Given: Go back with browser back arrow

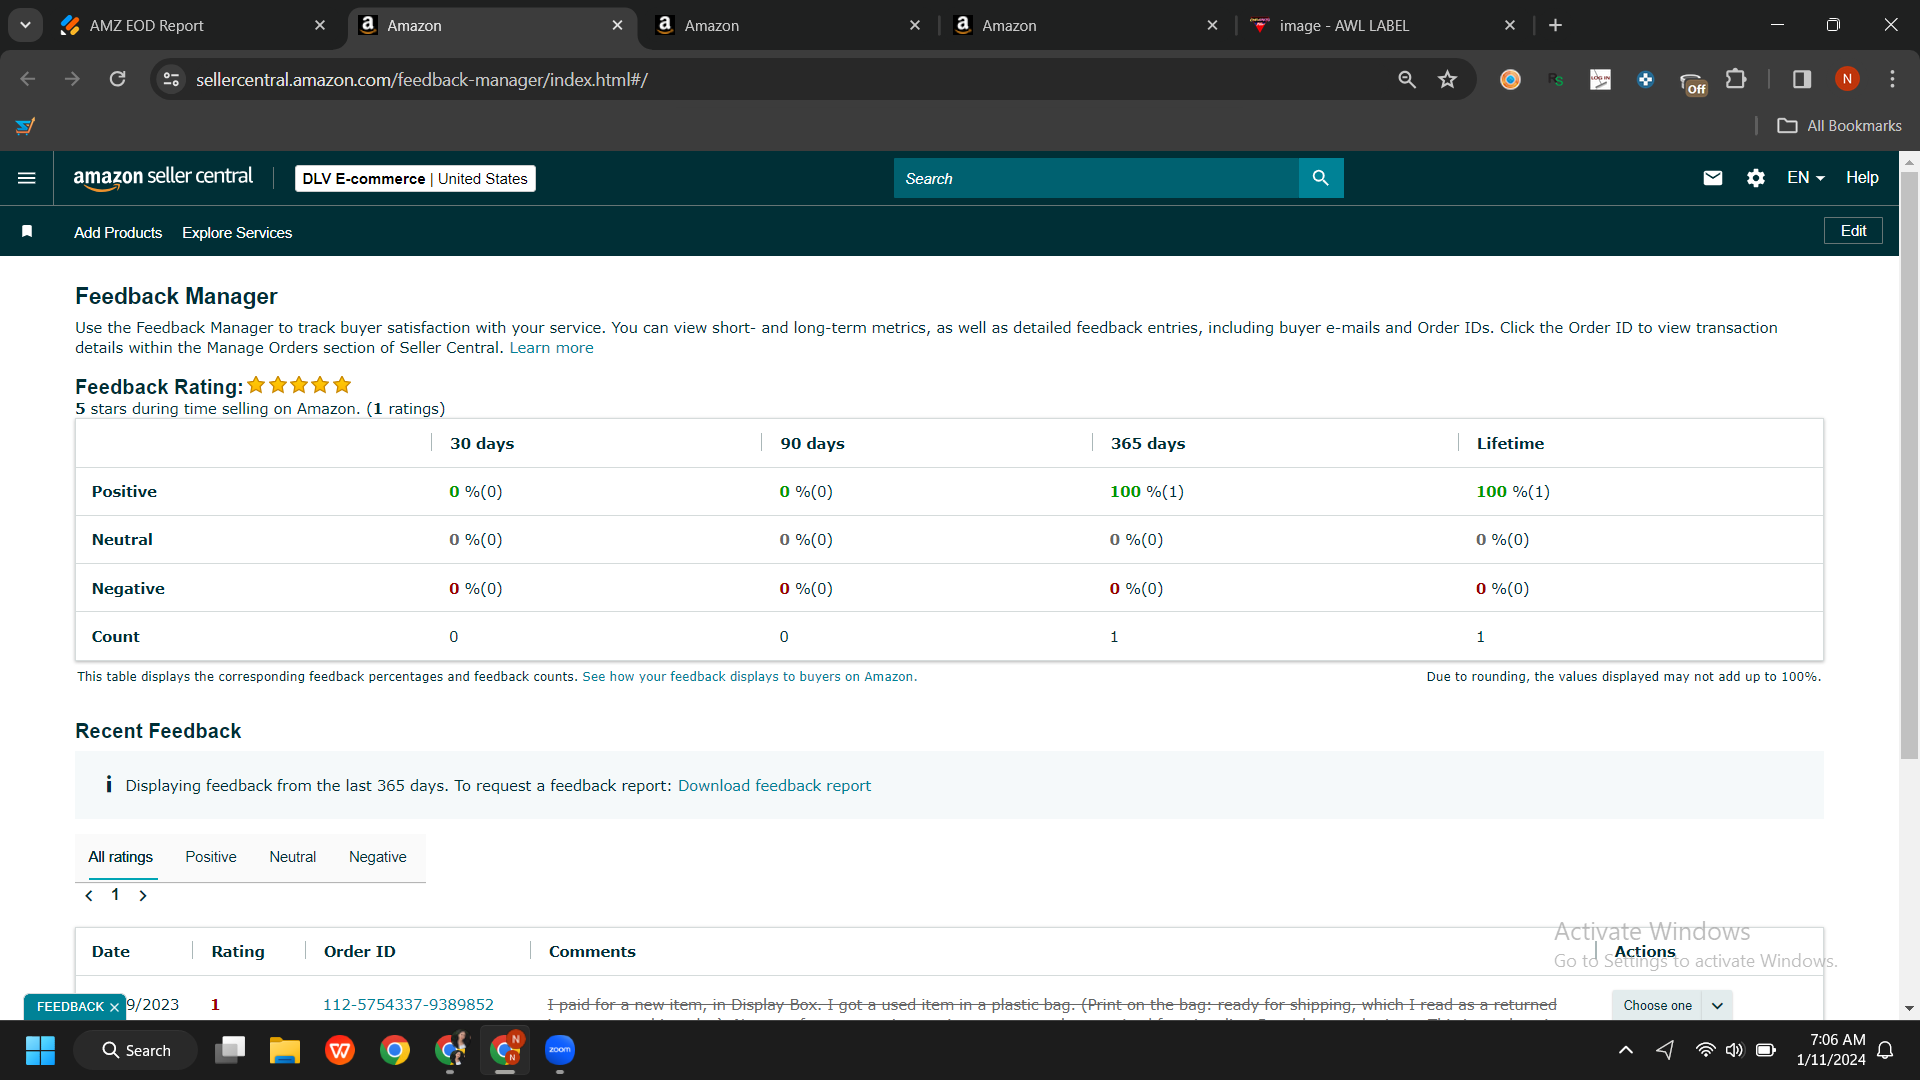Looking at the screenshot, I should pyautogui.click(x=28, y=79).
